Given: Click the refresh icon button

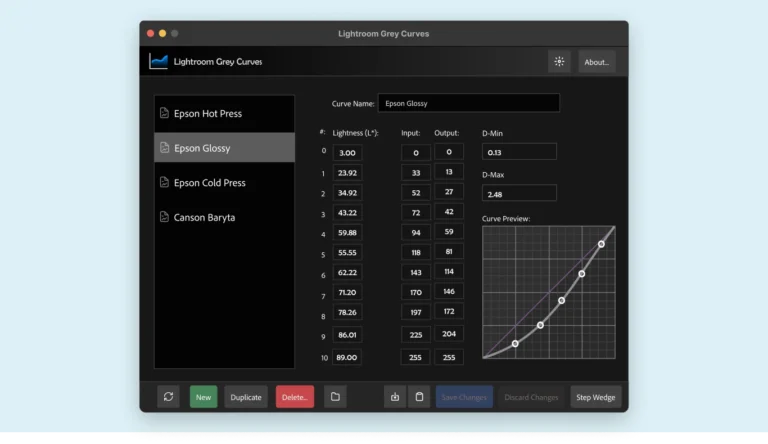Looking at the screenshot, I should point(168,396).
